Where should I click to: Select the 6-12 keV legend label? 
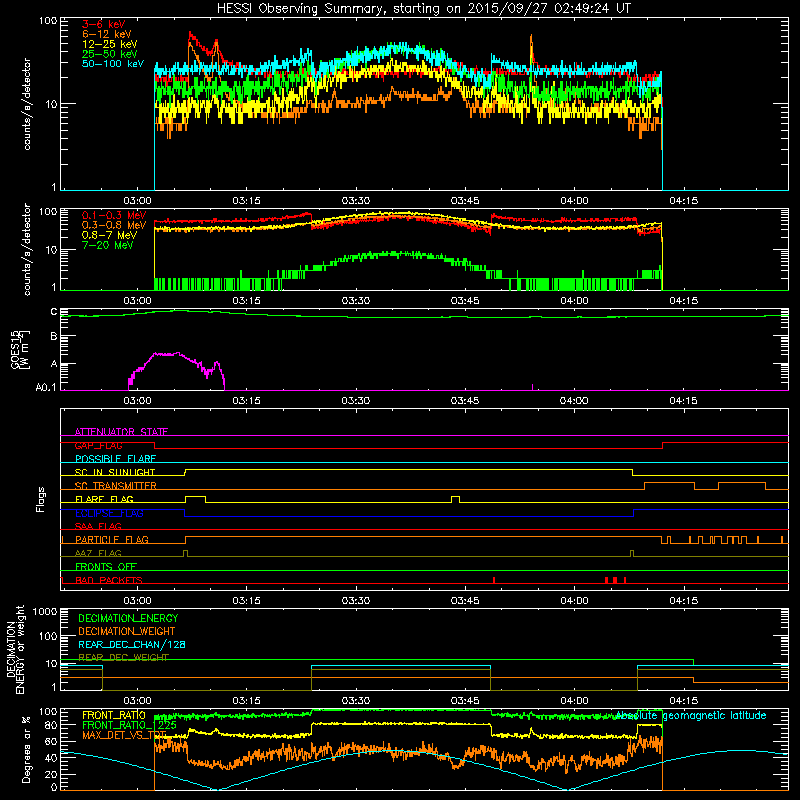pos(106,34)
